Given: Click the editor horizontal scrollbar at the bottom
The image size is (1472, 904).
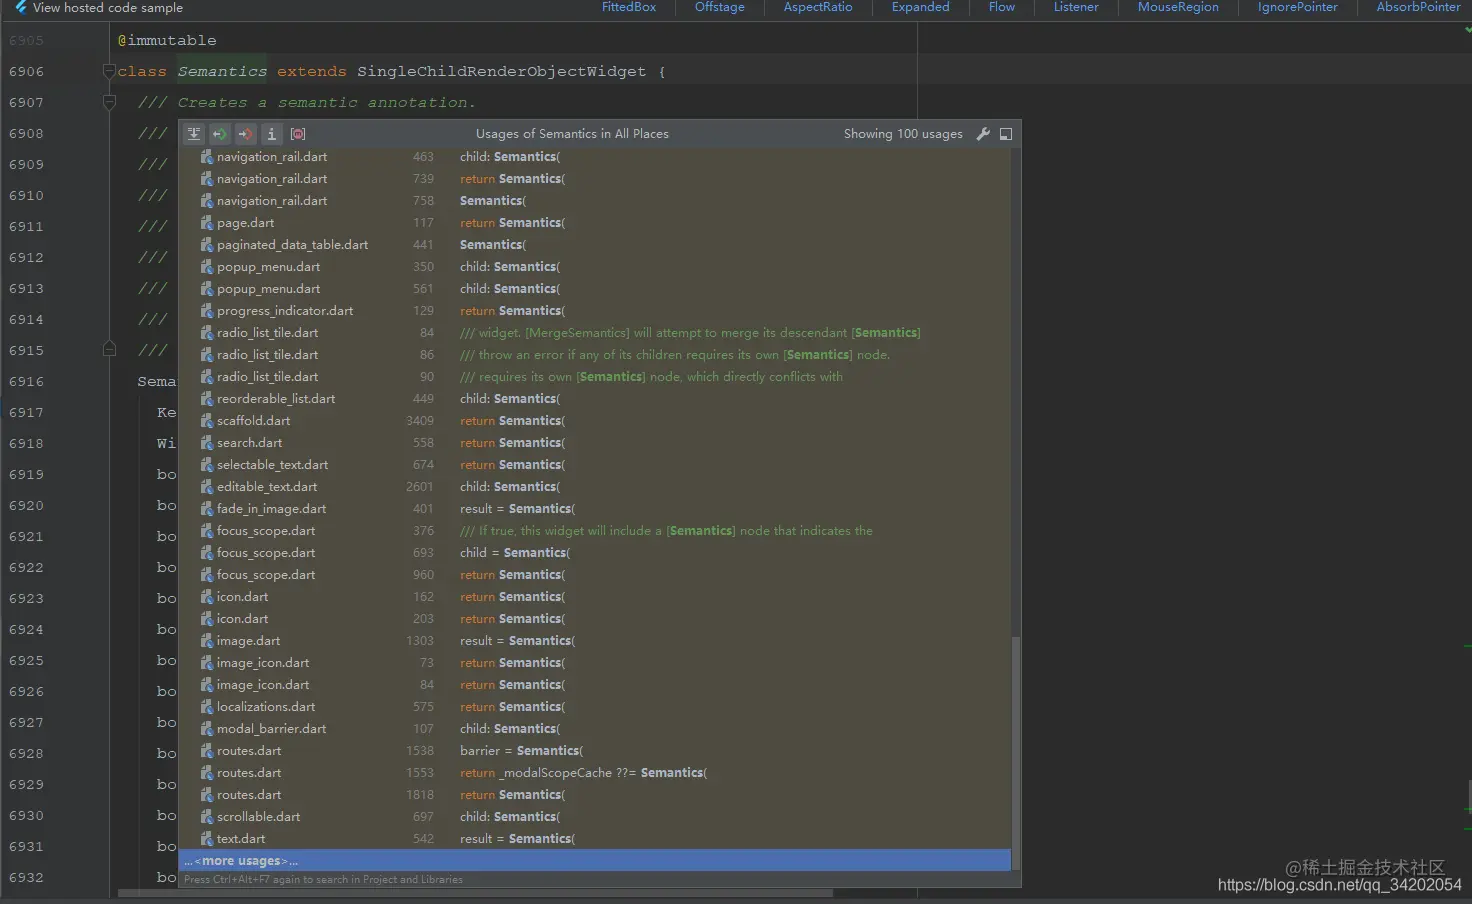Looking at the screenshot, I should point(475,893).
